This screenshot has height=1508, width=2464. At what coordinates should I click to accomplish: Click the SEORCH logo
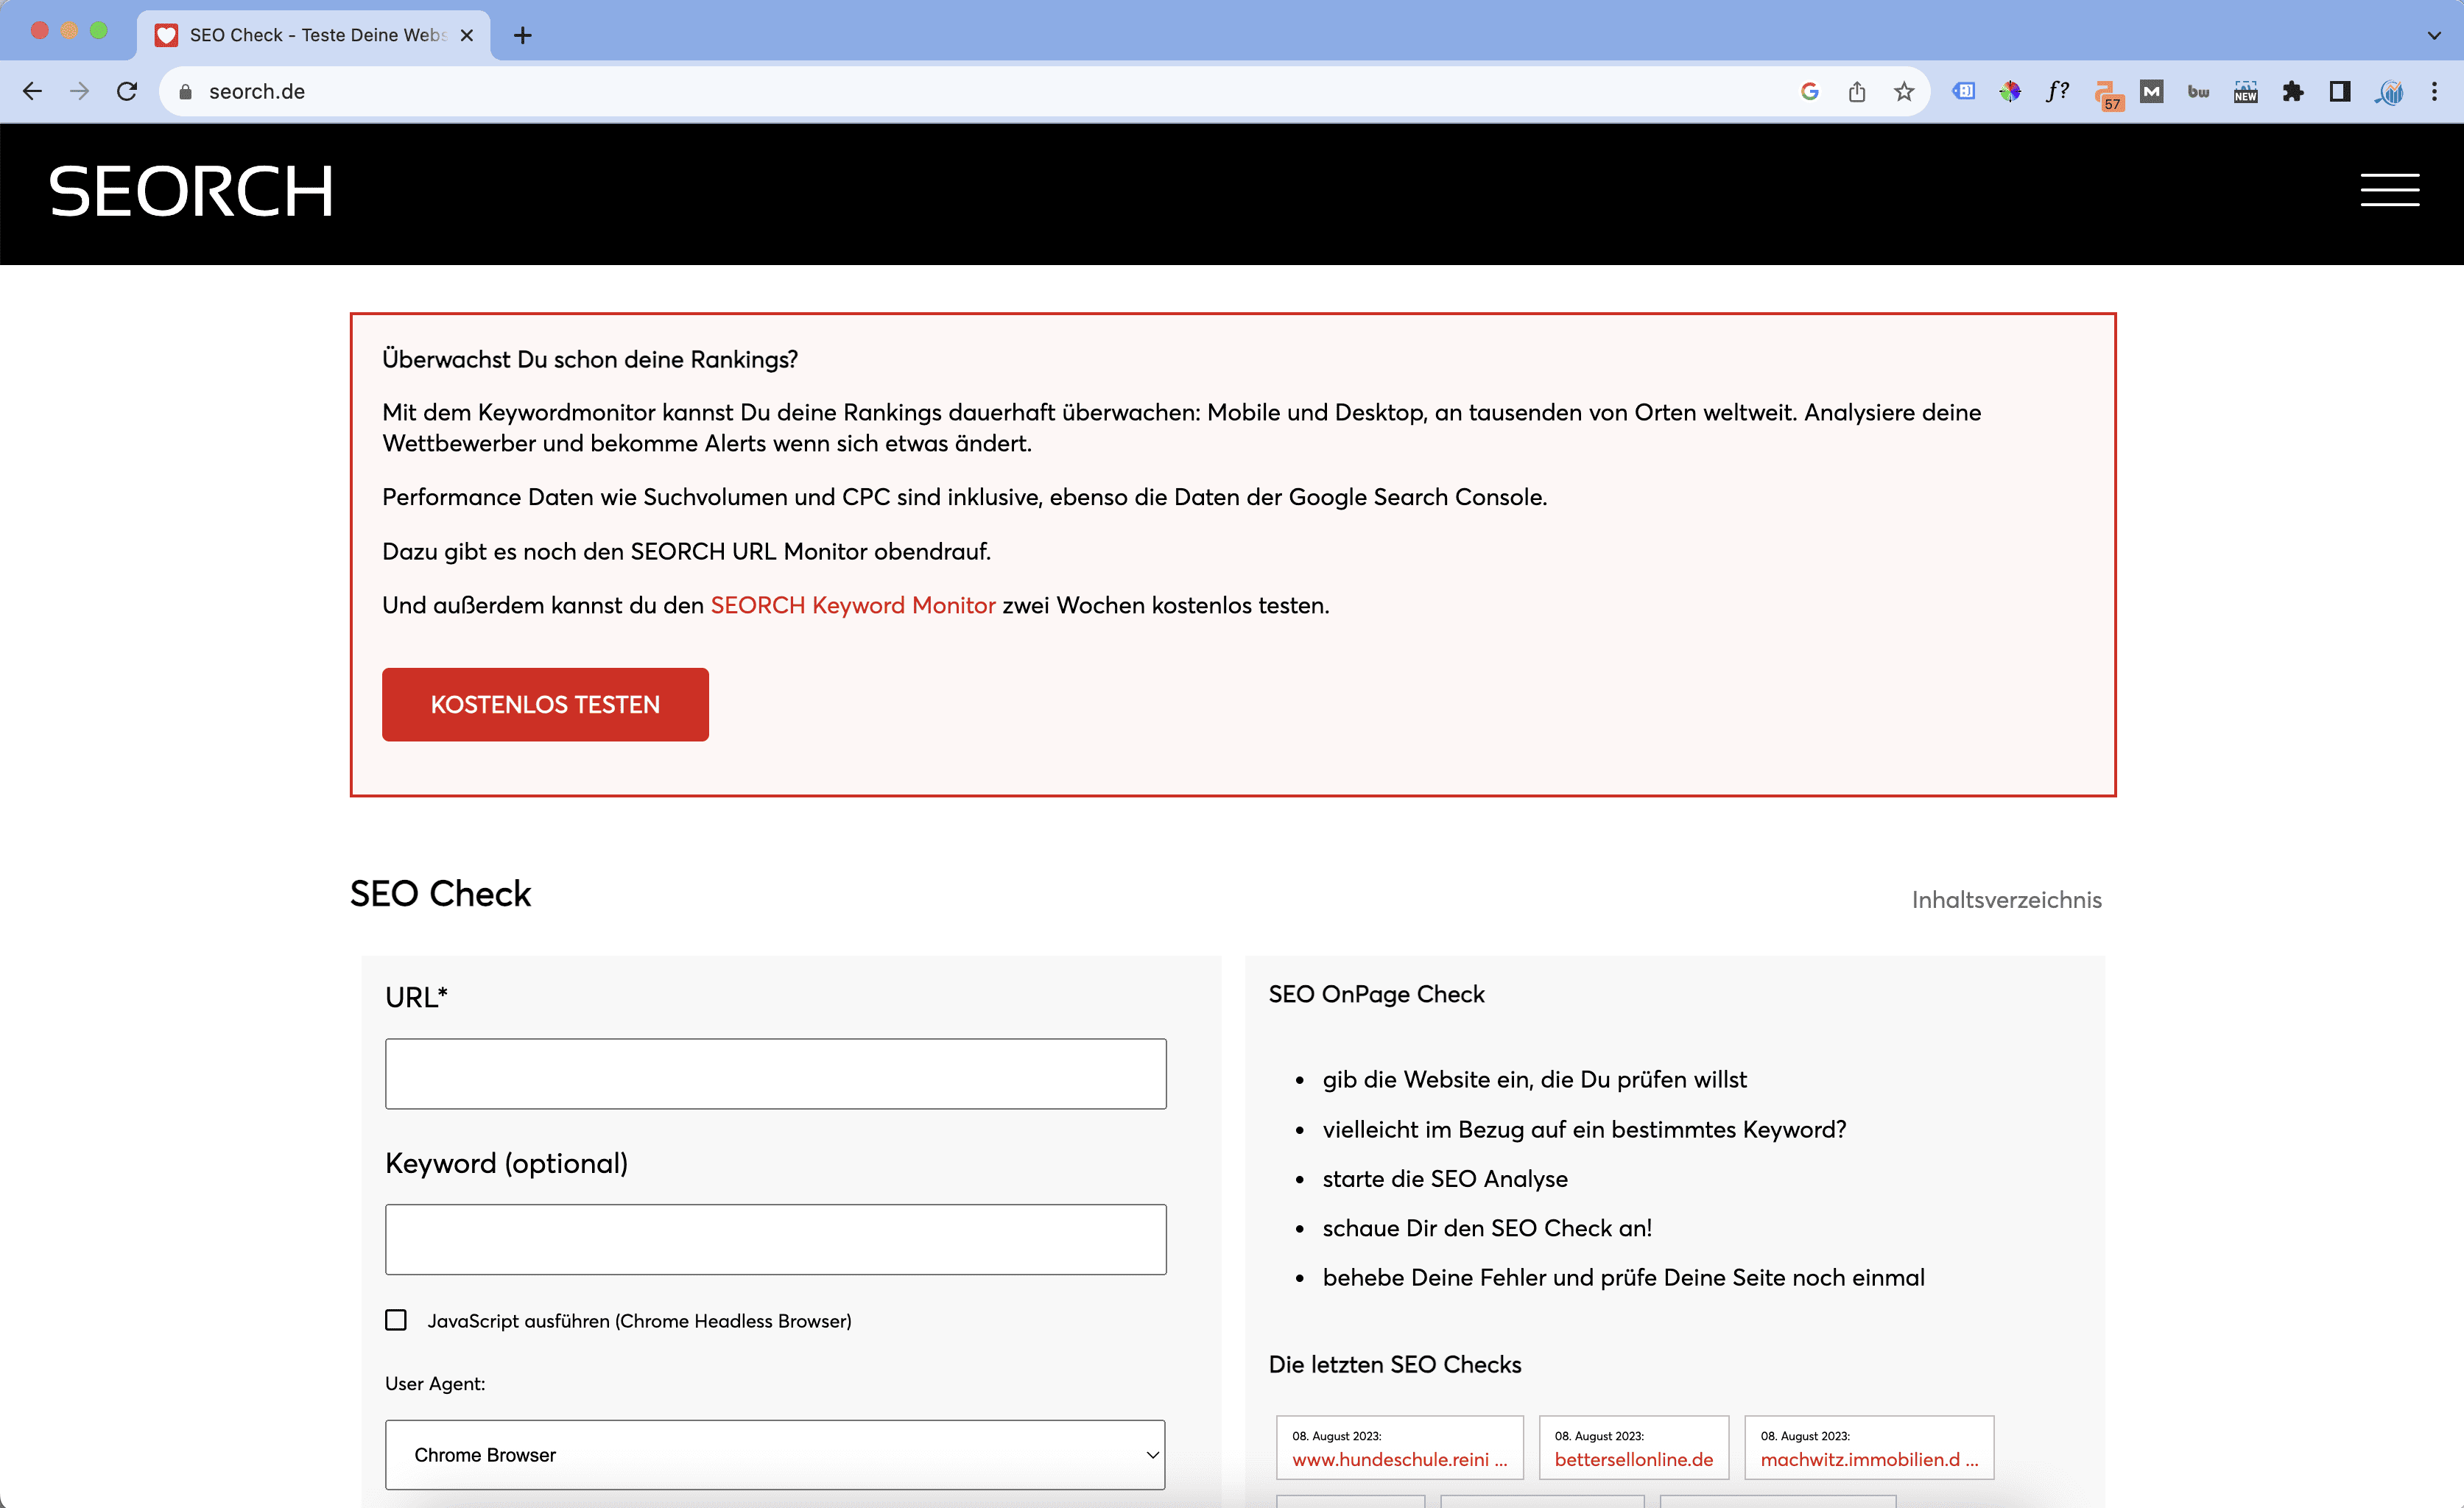coord(191,191)
